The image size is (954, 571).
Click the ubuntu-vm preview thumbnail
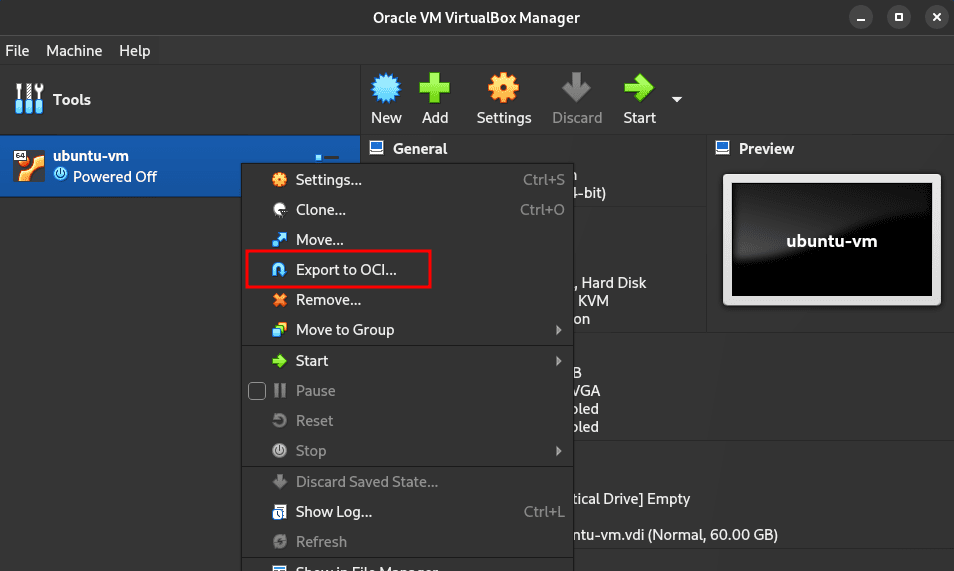(832, 240)
